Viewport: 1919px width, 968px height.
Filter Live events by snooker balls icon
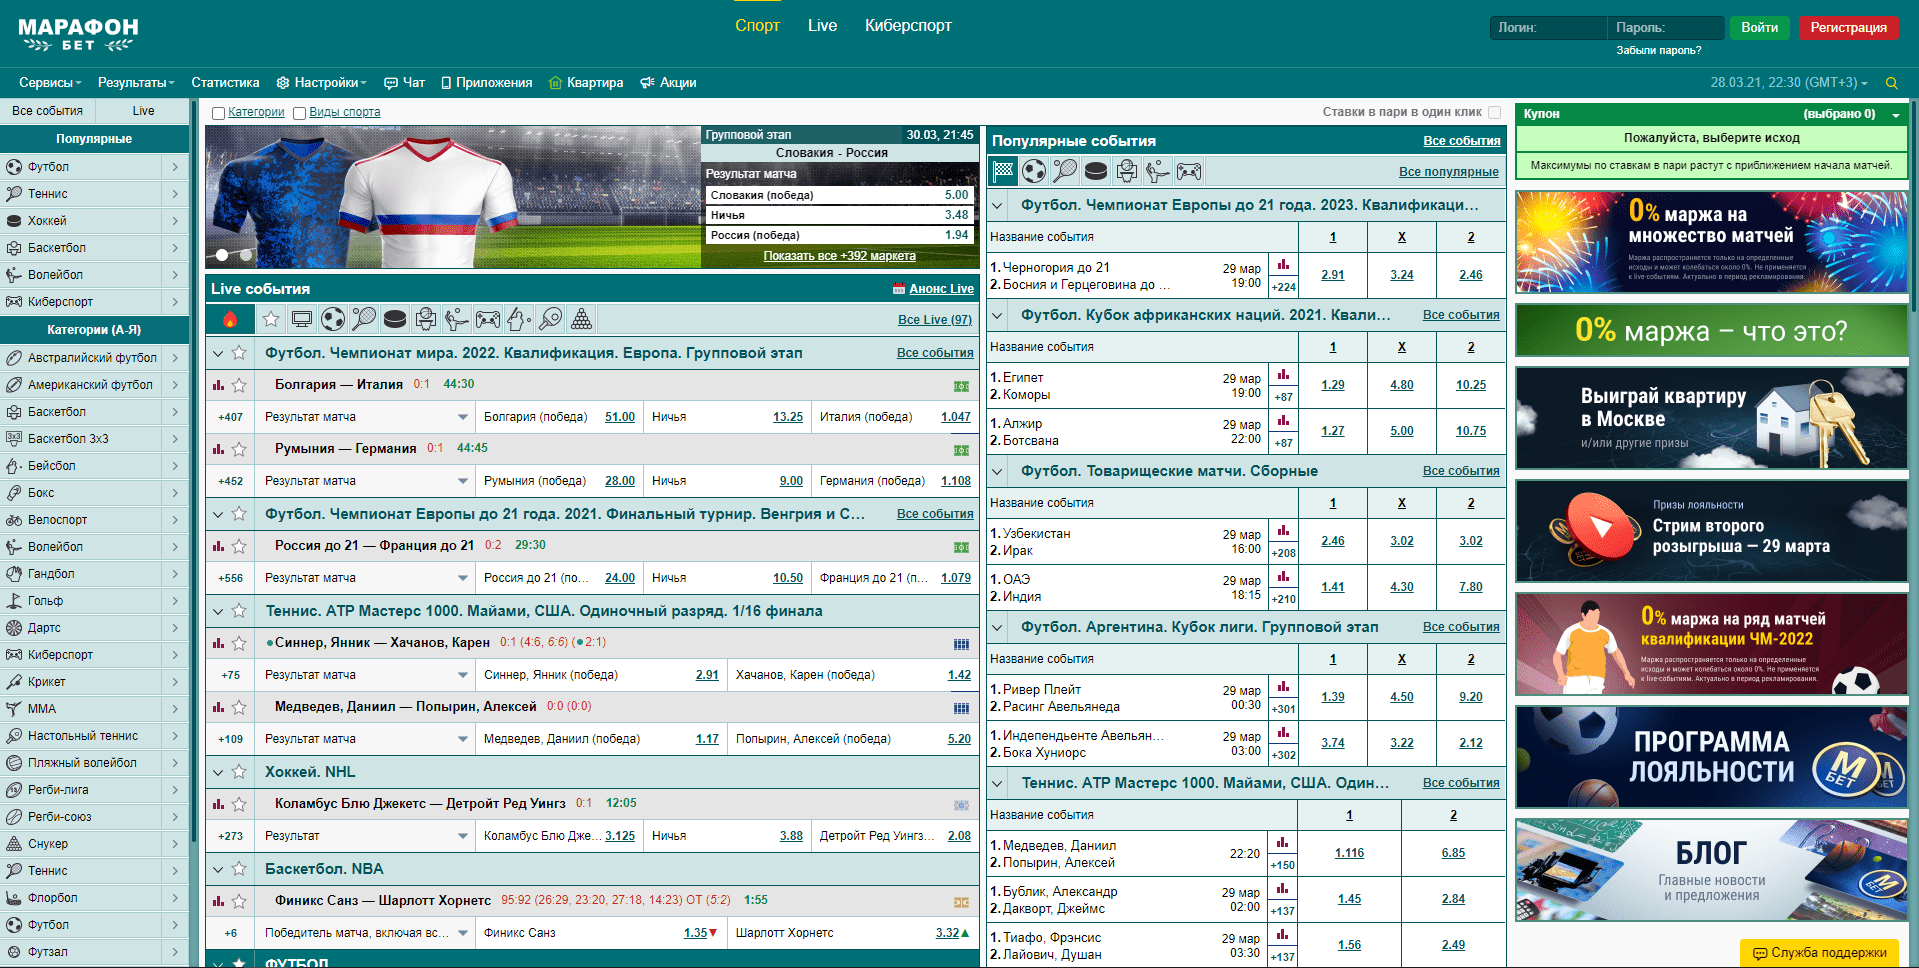click(581, 319)
